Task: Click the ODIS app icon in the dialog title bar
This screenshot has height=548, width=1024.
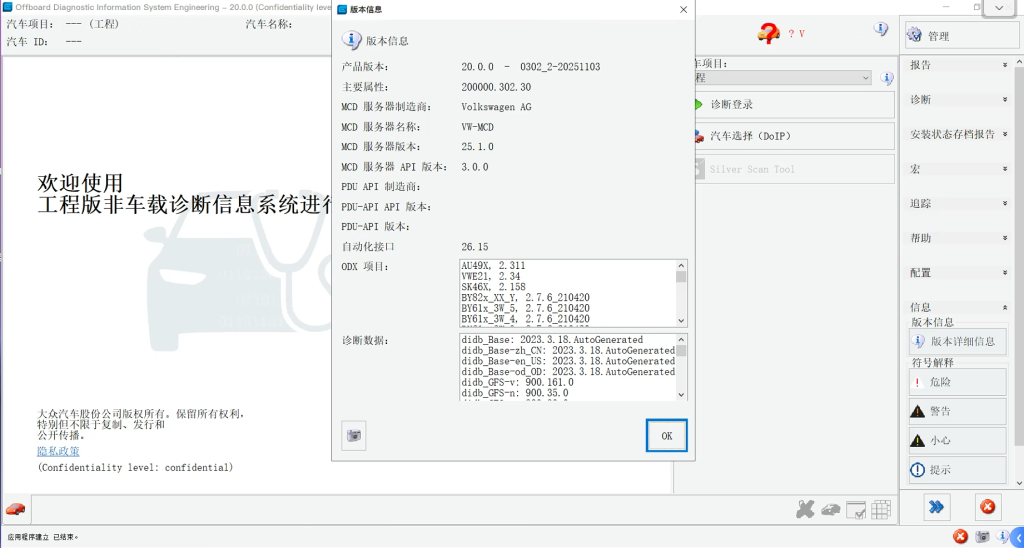Action: click(342, 10)
